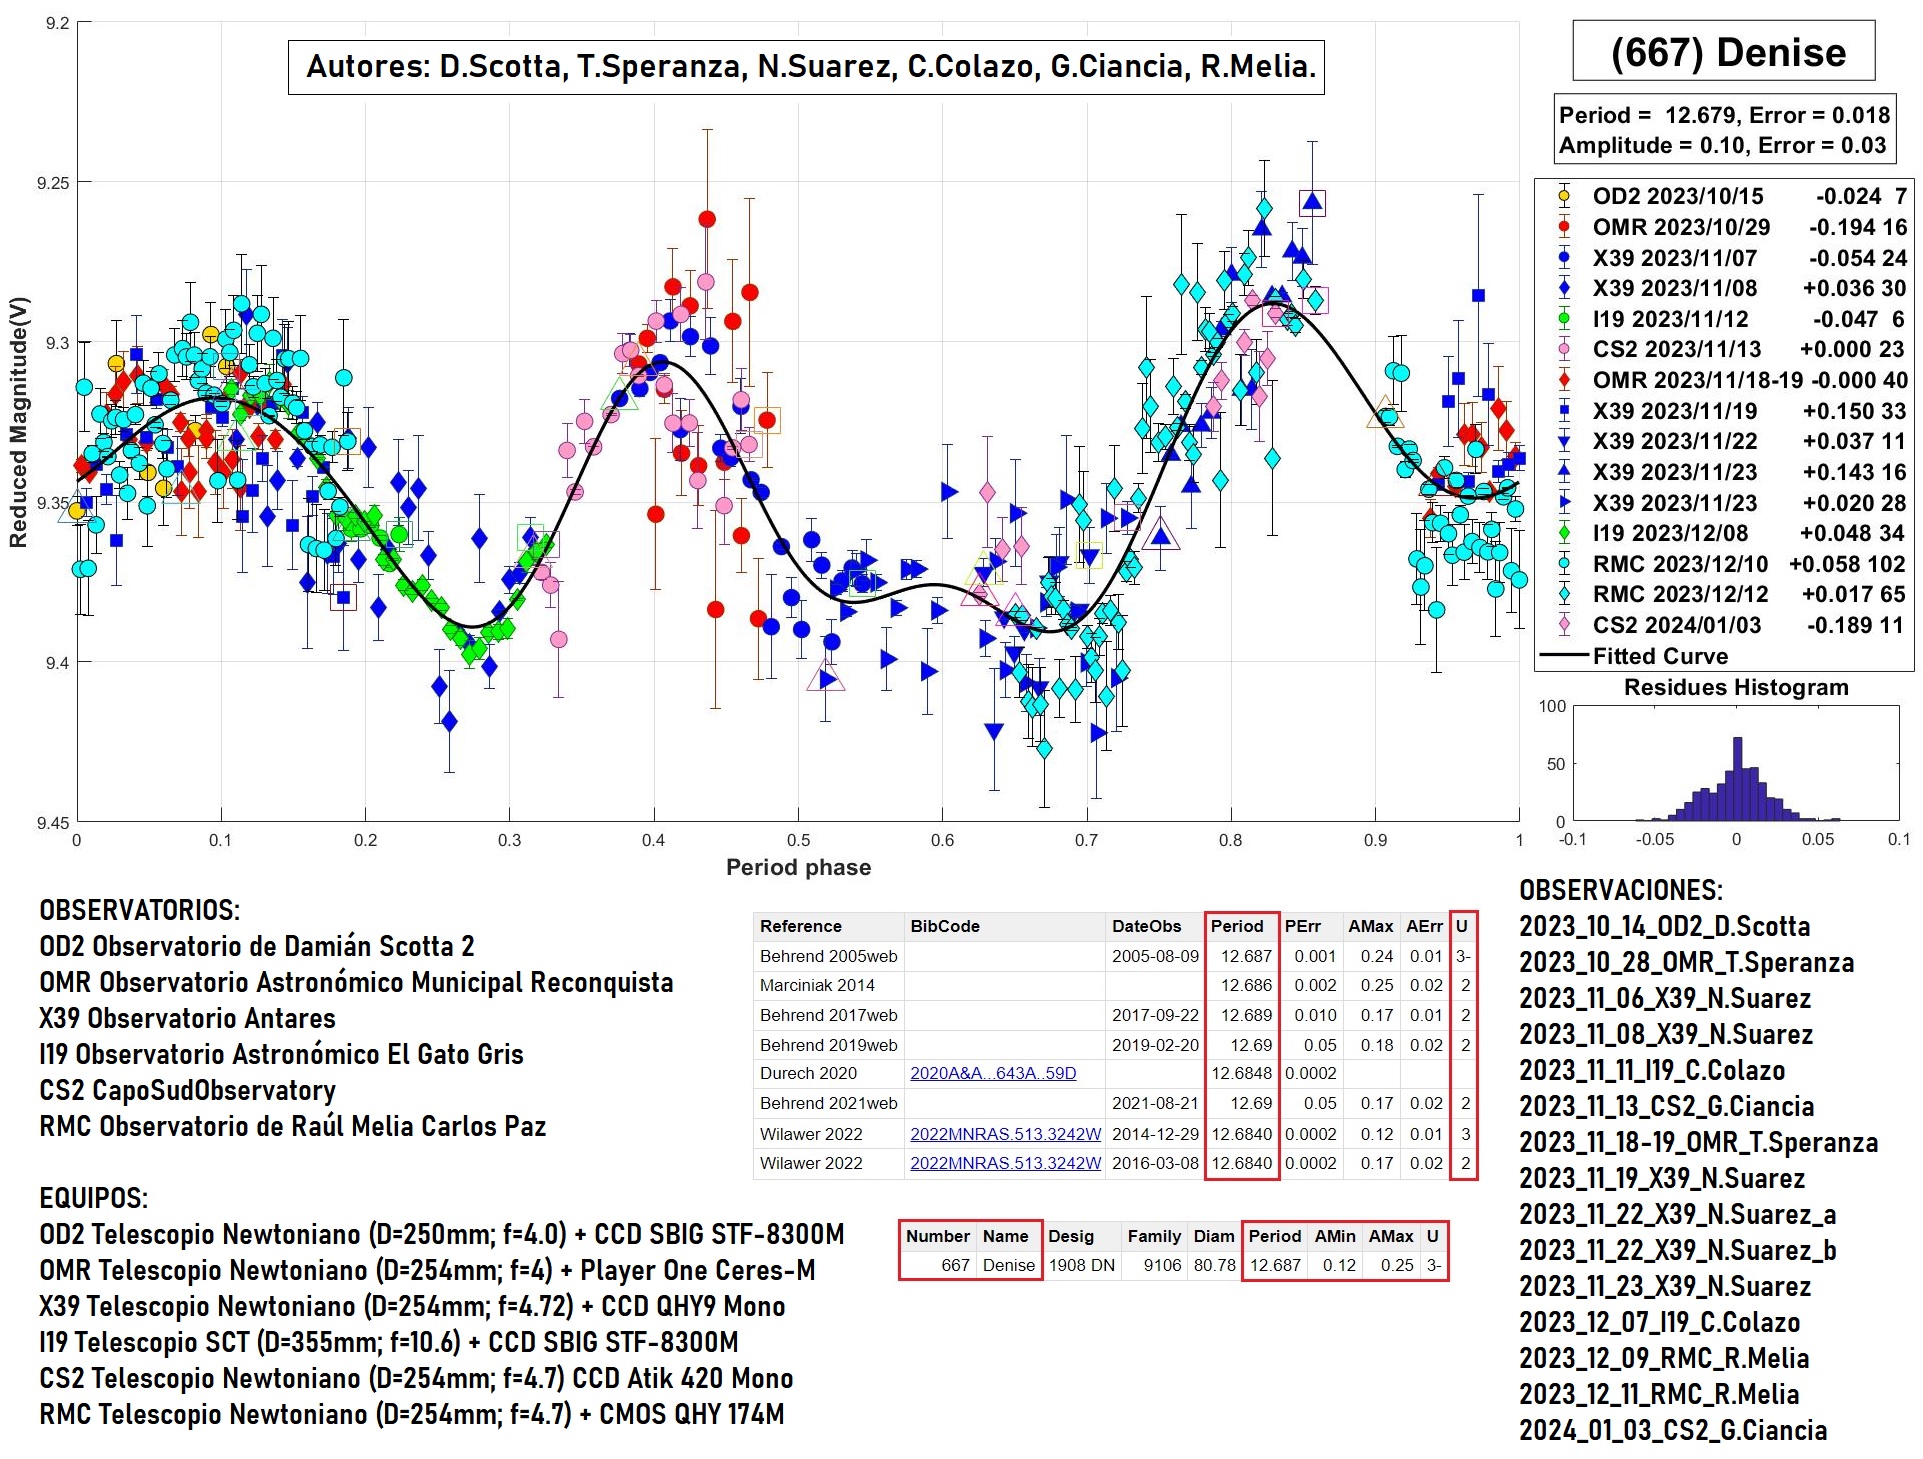Select the Behrend 2017web reference cell
The width and height of the screenshot is (1923, 1459).
click(828, 1015)
